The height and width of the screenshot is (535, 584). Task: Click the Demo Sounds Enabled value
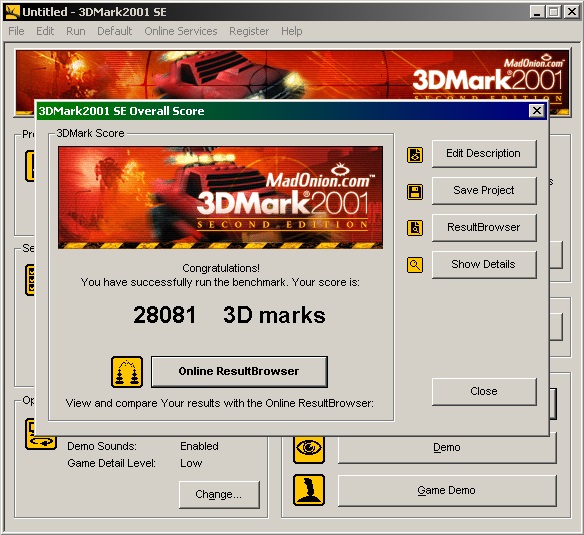click(x=199, y=446)
